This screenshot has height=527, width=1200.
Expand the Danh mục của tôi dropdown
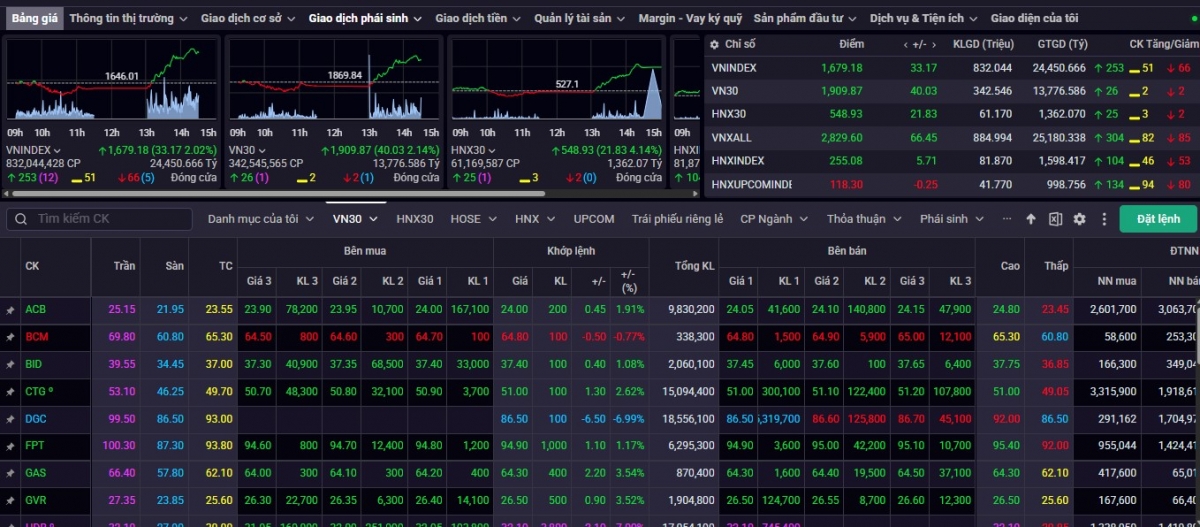point(260,219)
